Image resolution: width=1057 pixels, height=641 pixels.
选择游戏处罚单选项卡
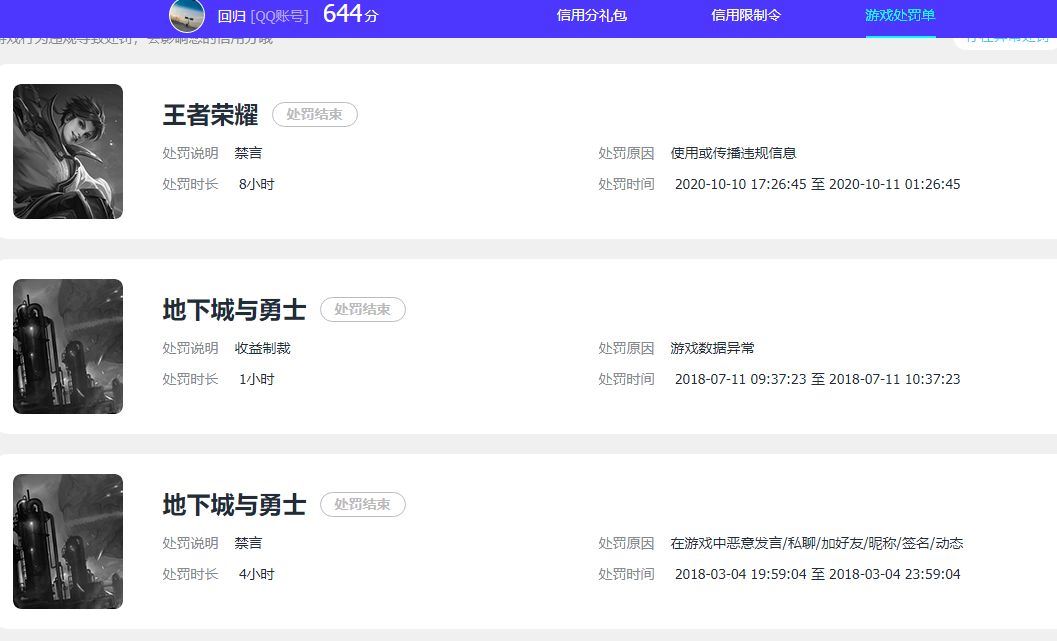click(x=899, y=16)
